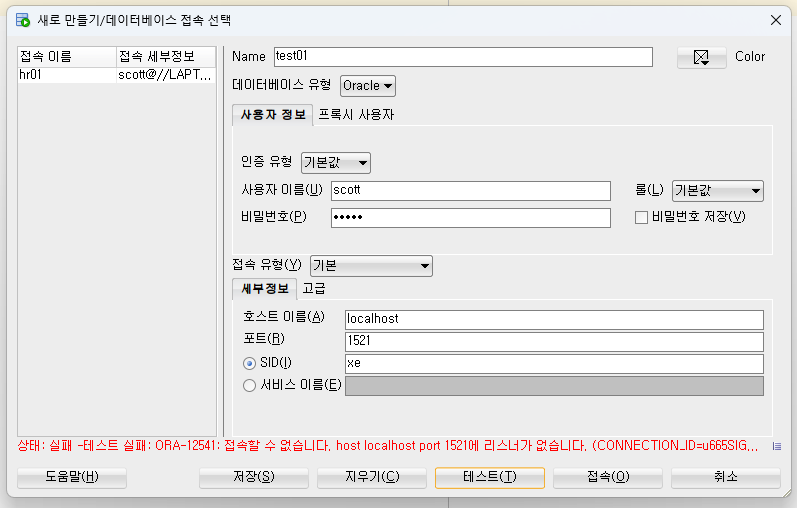Click the connection dialog title icon
The image size is (797, 508).
point(23,20)
